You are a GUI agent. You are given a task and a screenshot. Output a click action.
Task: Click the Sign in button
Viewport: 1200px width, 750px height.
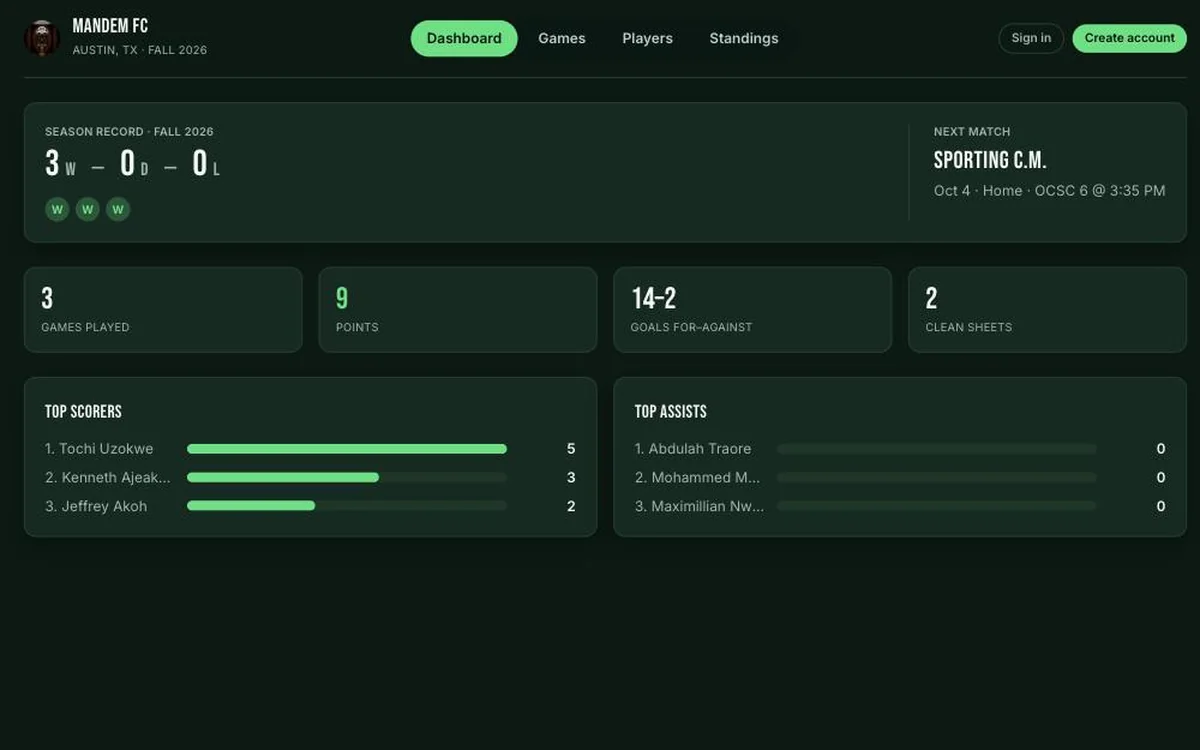pos(1031,38)
